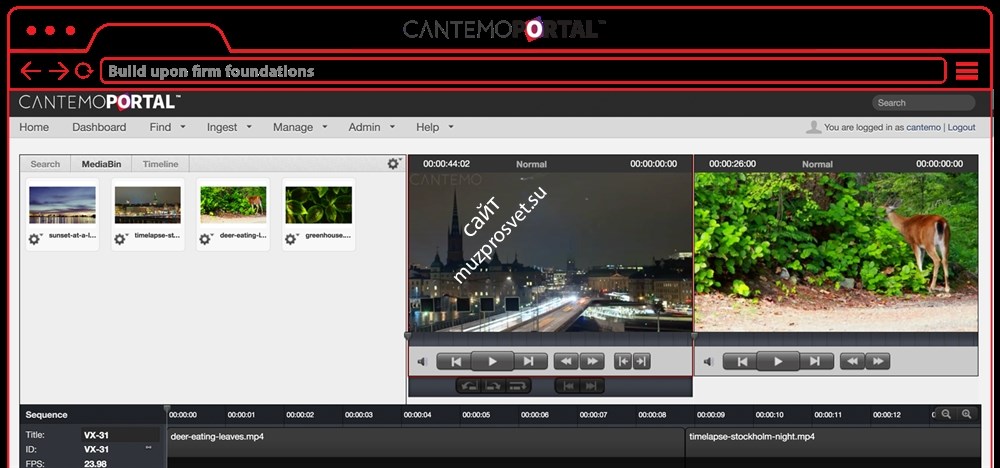Mute the Stockholm night player volume
Viewport: 1000px width, 468px height.
click(x=422, y=362)
